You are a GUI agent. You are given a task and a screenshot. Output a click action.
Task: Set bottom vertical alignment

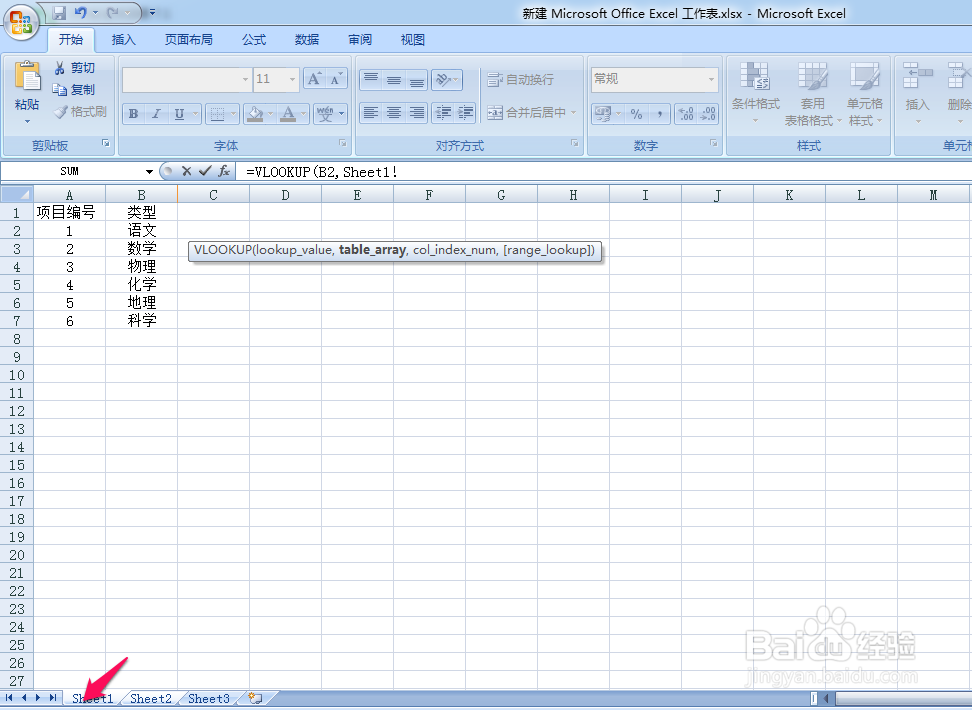[417, 79]
